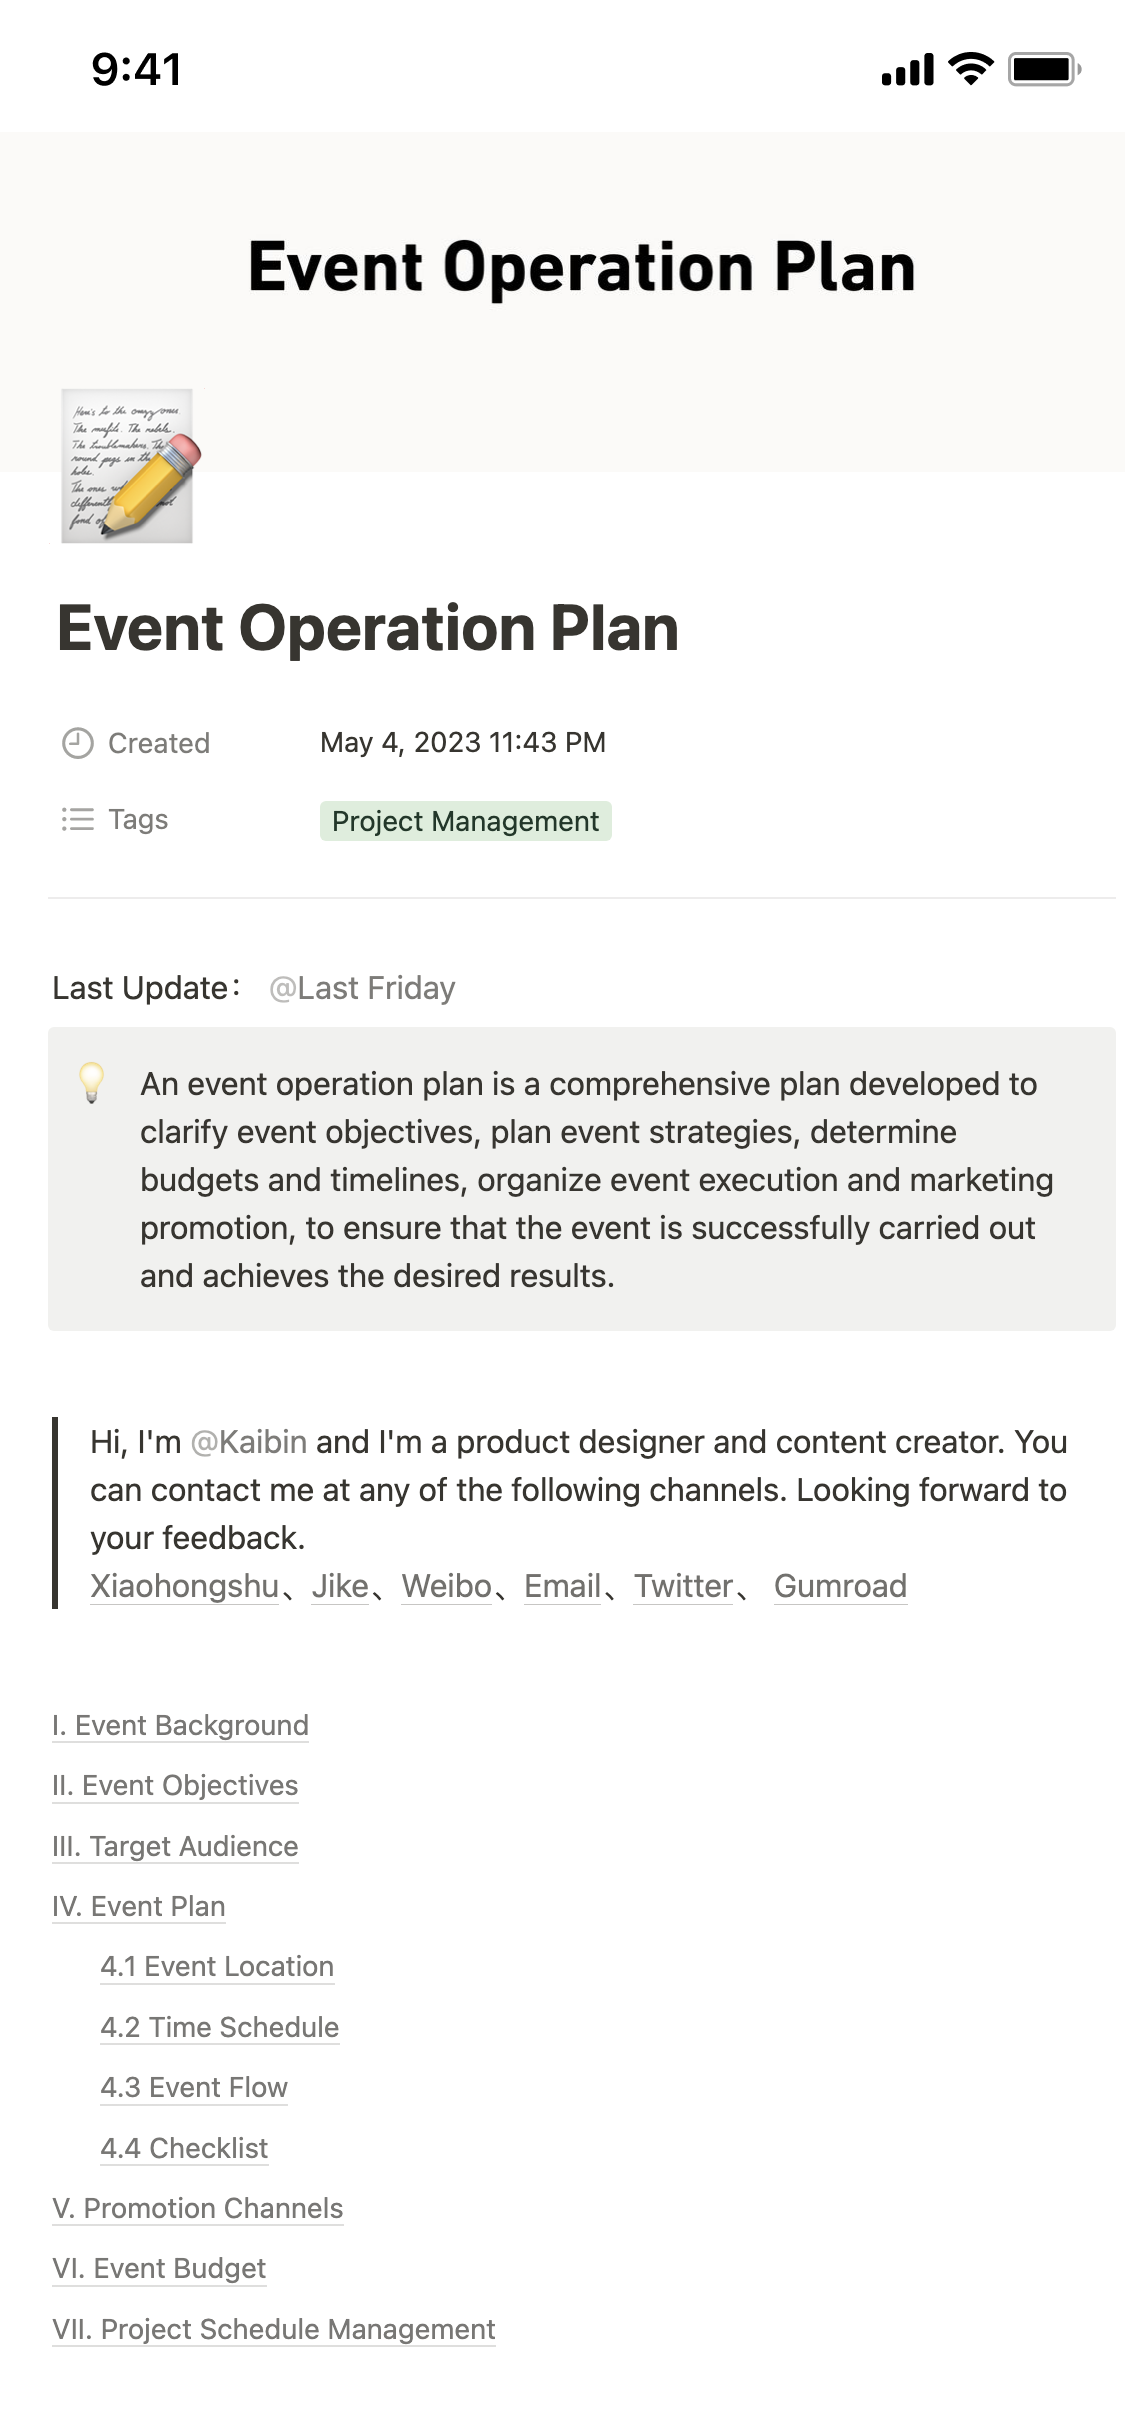Follow the Twitter contact link
Screen dimensions: 1125x2436
(x=684, y=1586)
